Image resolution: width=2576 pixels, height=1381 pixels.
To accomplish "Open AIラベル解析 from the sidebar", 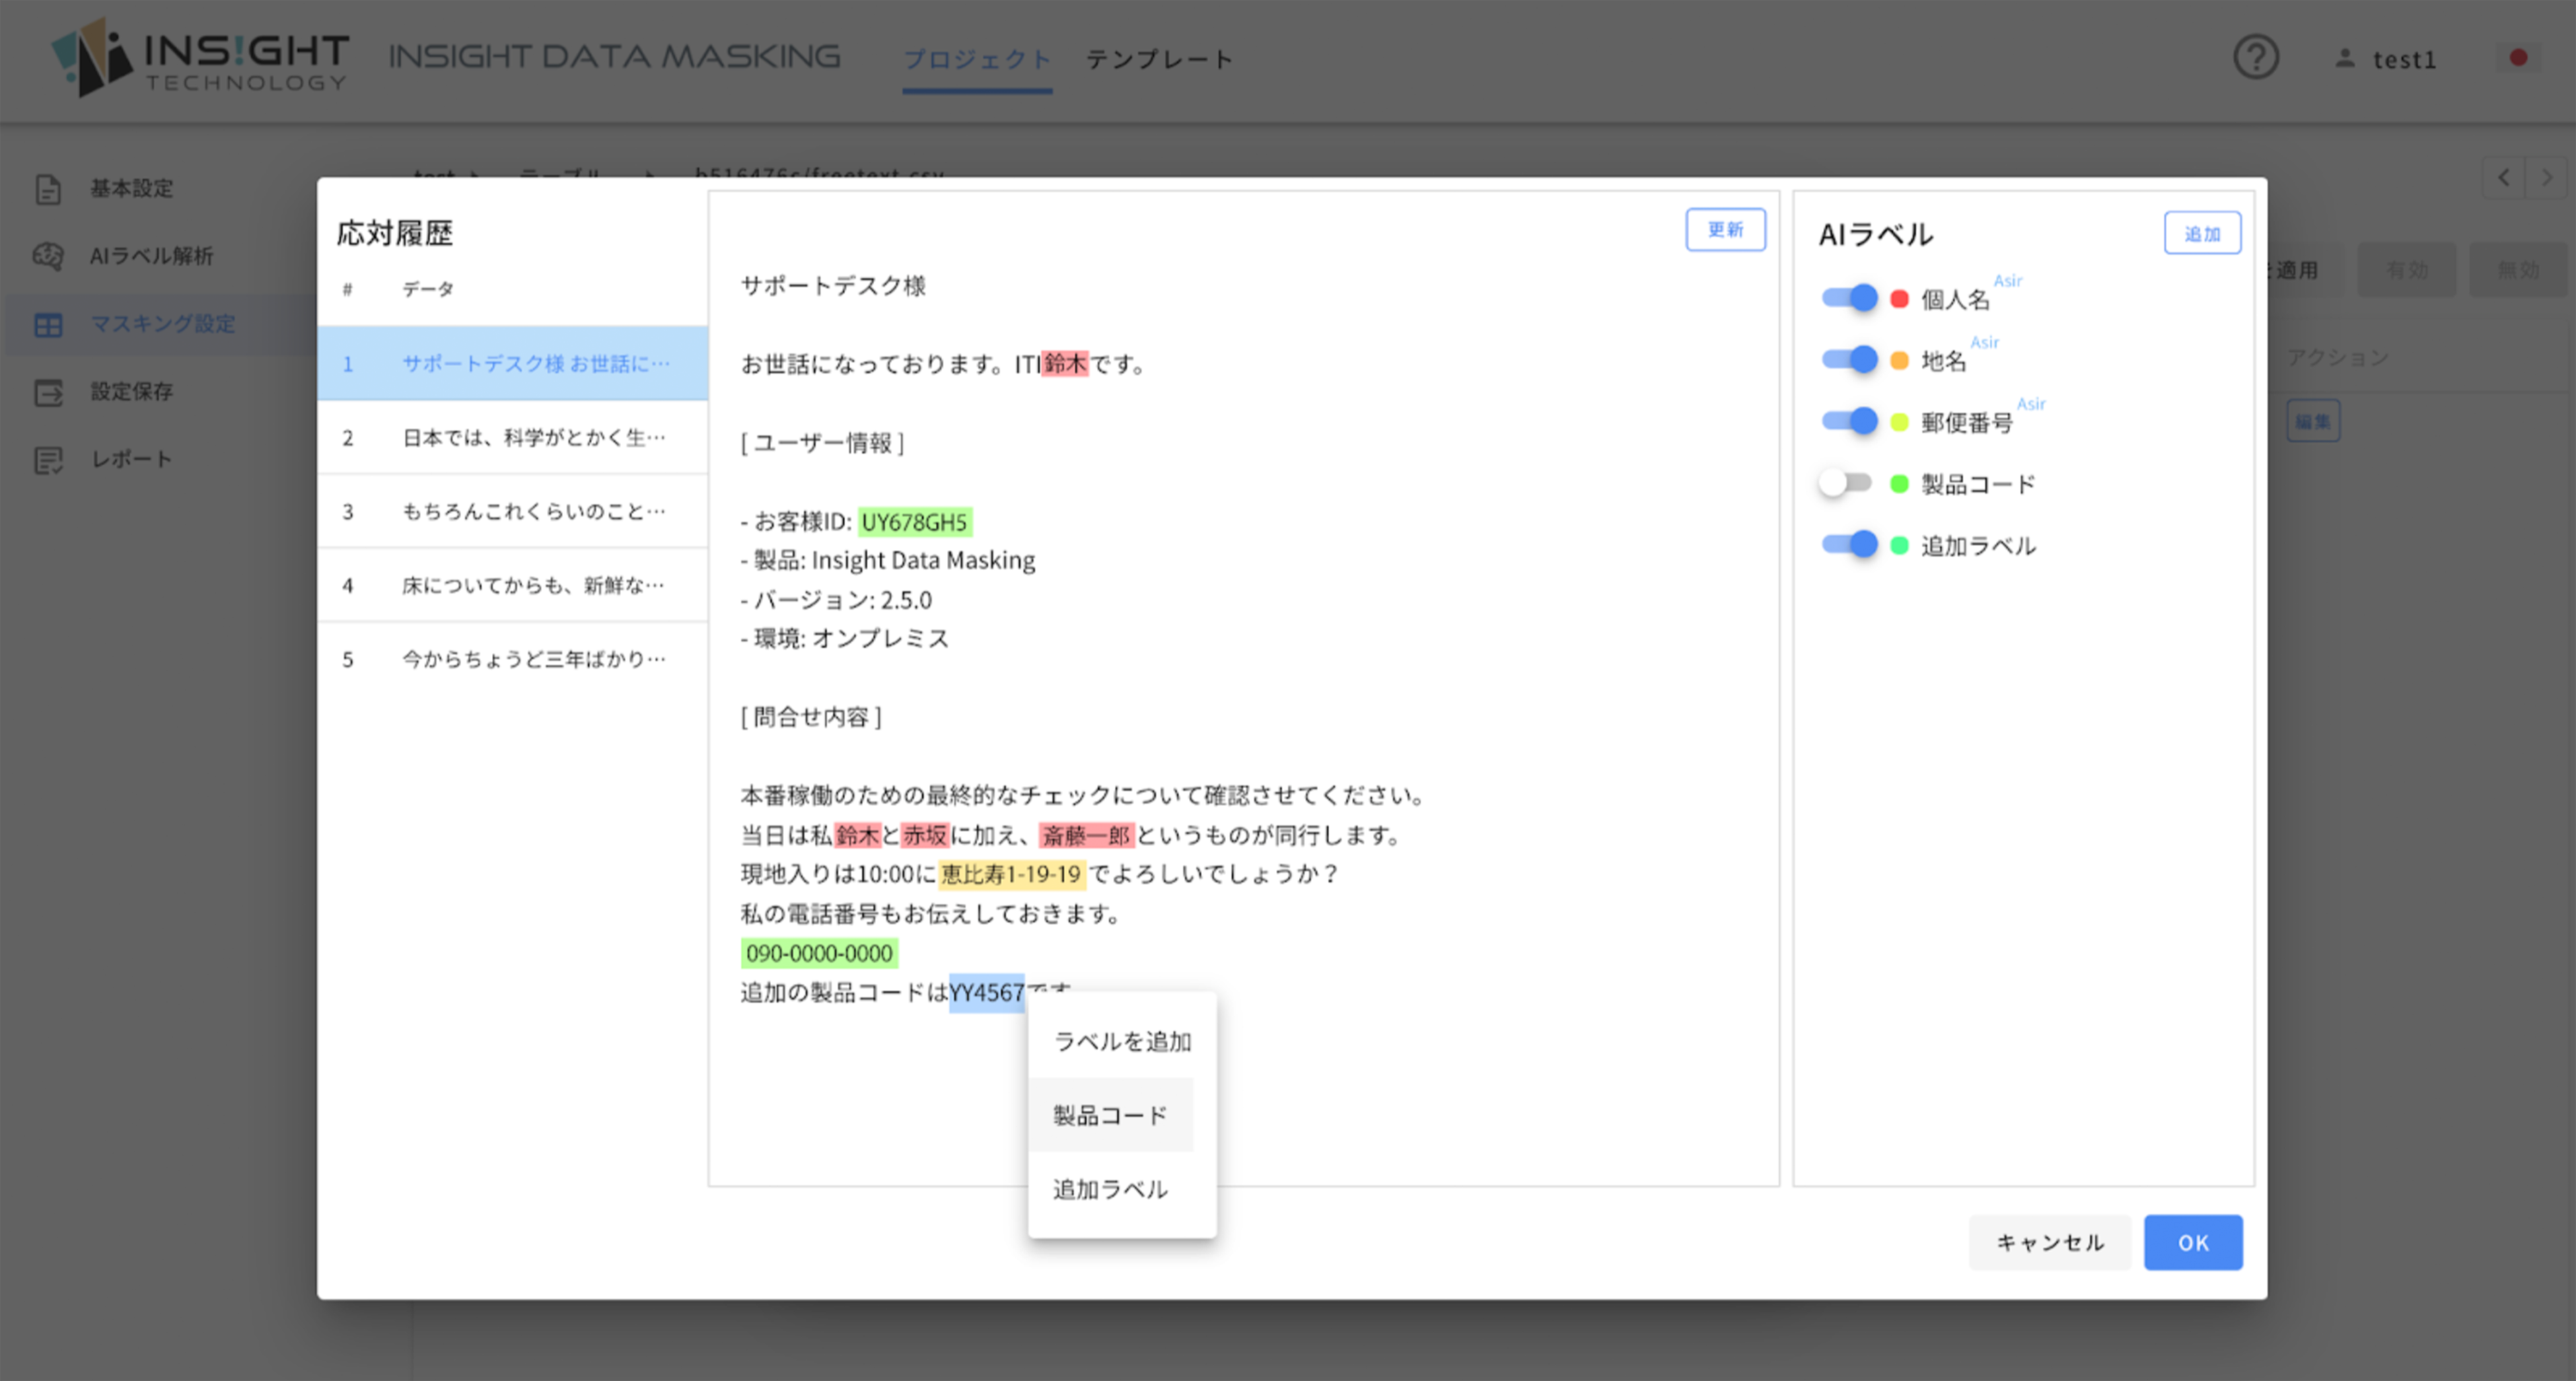I will pos(47,257).
